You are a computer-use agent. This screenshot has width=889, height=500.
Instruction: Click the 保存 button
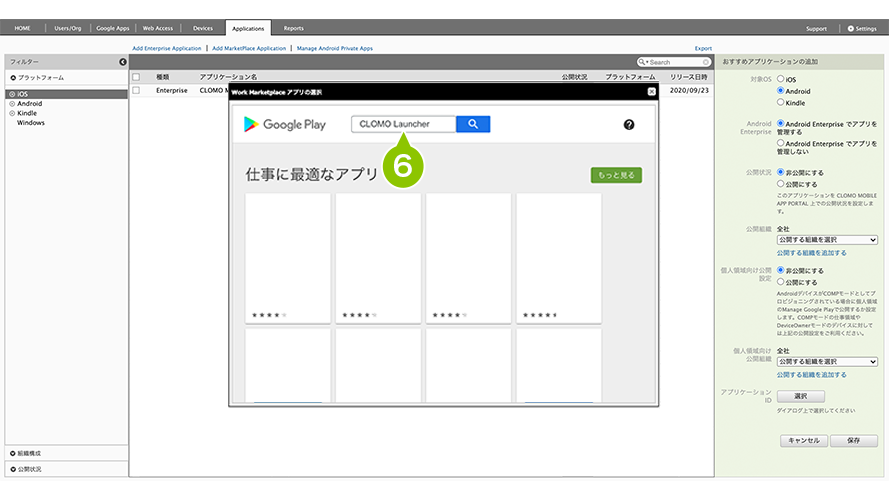coord(854,440)
